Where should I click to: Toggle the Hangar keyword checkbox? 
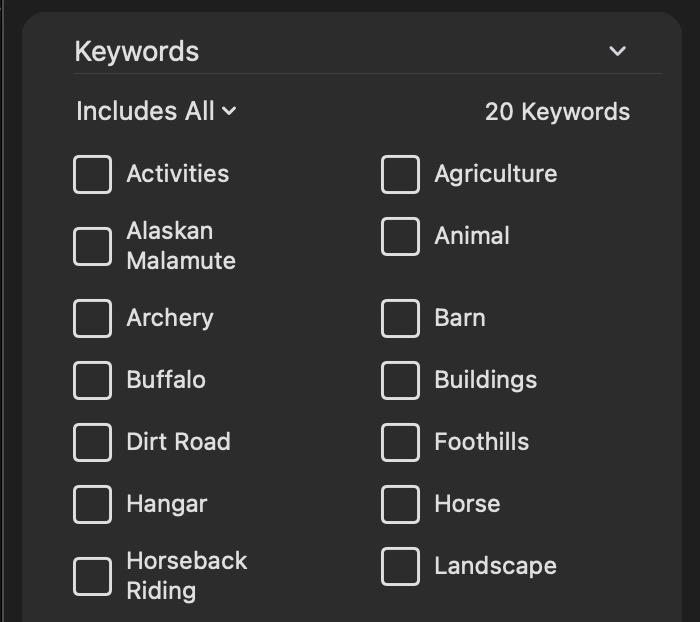point(92,504)
